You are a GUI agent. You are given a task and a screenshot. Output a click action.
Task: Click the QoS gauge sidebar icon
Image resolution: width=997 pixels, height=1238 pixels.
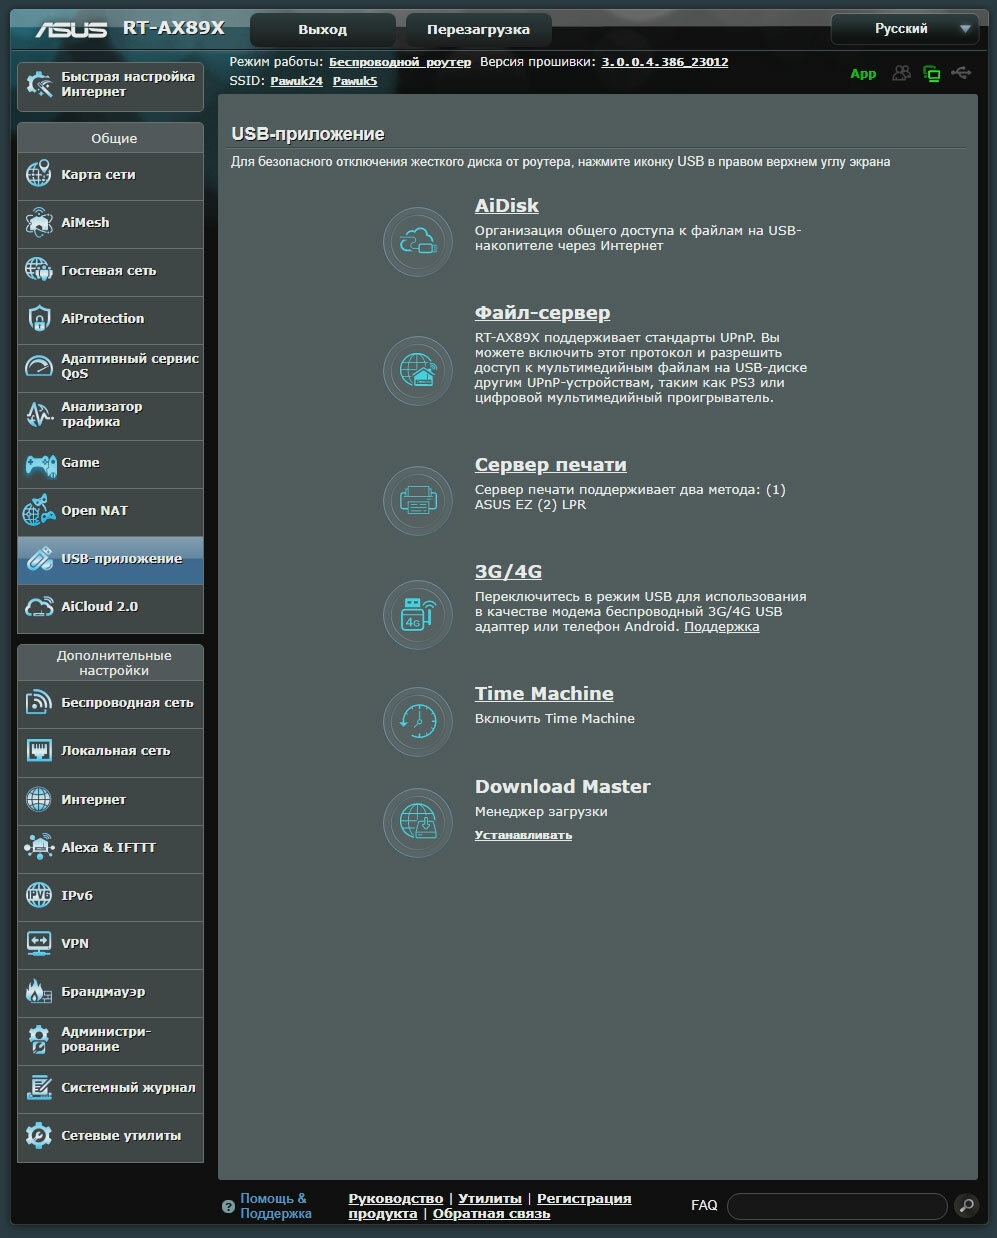tap(39, 366)
